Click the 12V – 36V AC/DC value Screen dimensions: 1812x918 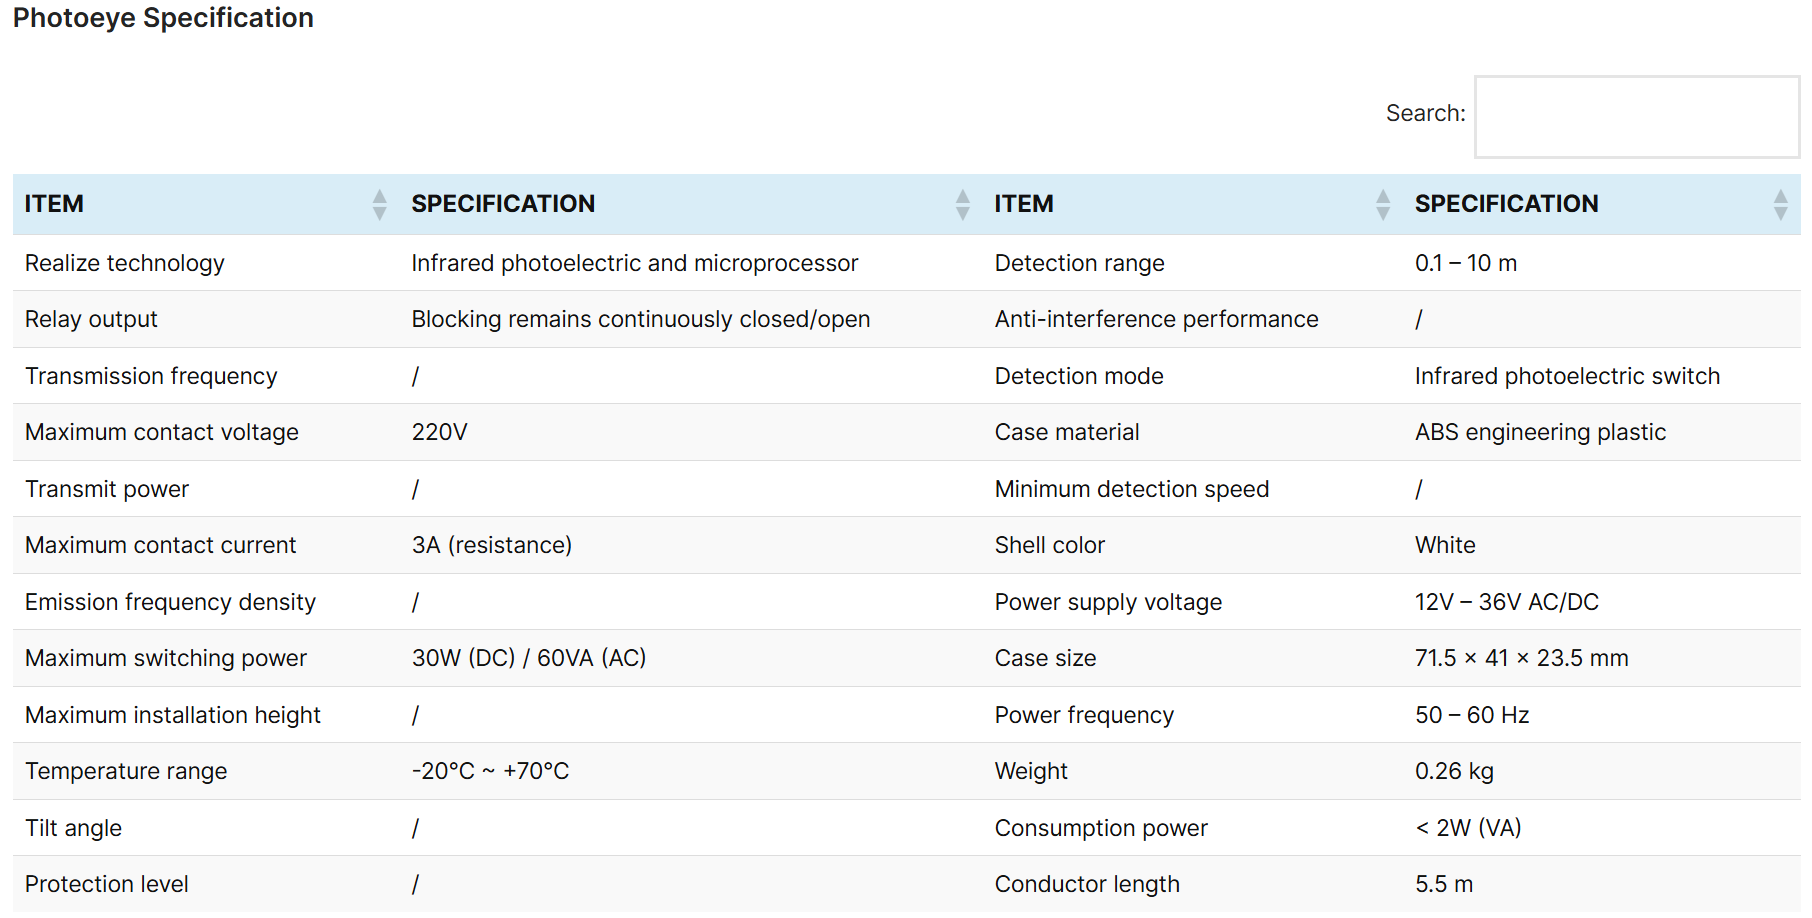click(x=1506, y=602)
